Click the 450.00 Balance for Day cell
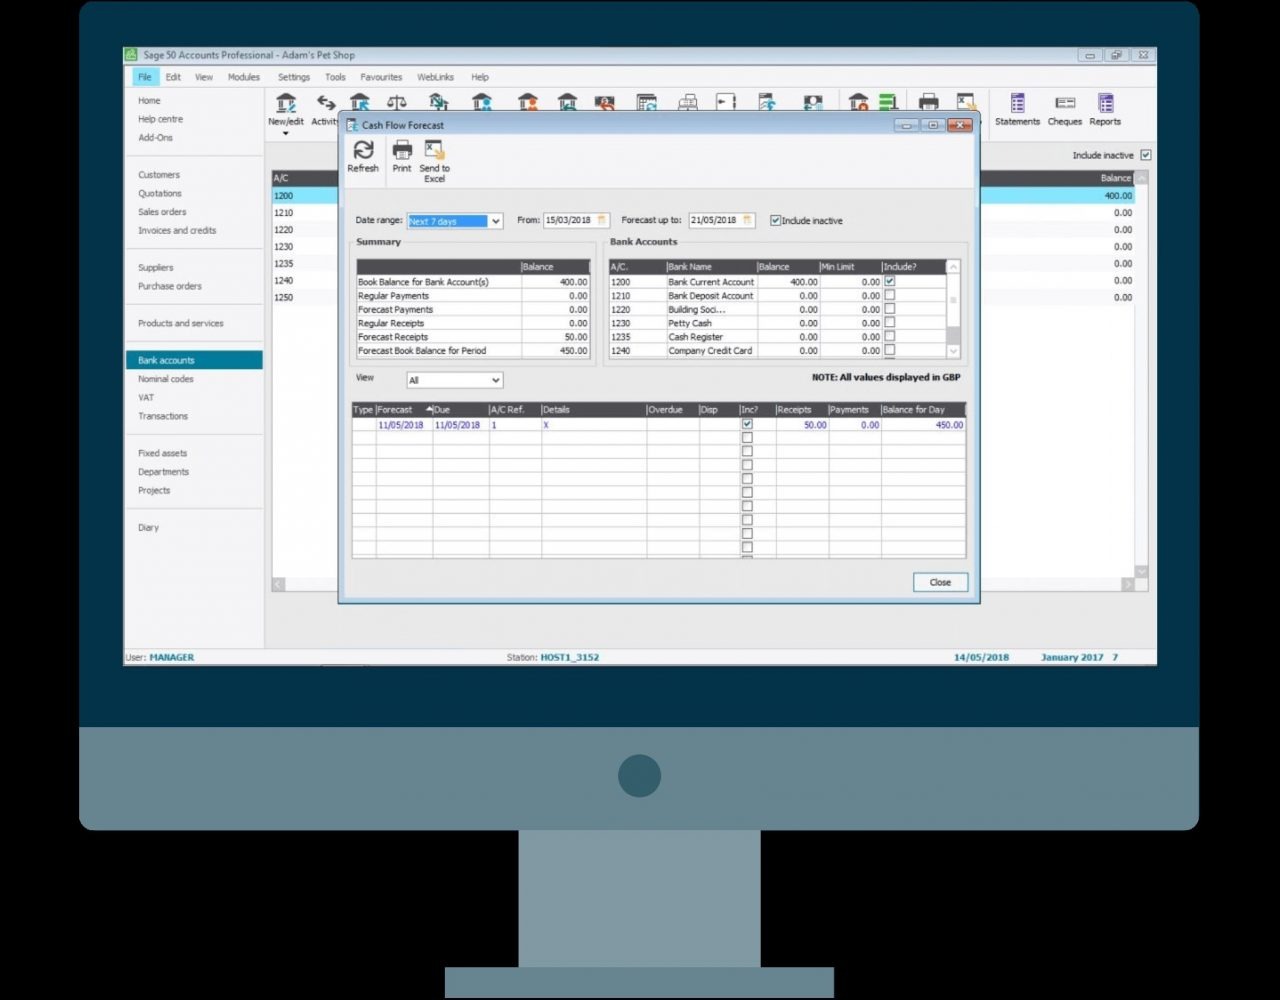Screen dimensions: 1280x1000 point(924,425)
